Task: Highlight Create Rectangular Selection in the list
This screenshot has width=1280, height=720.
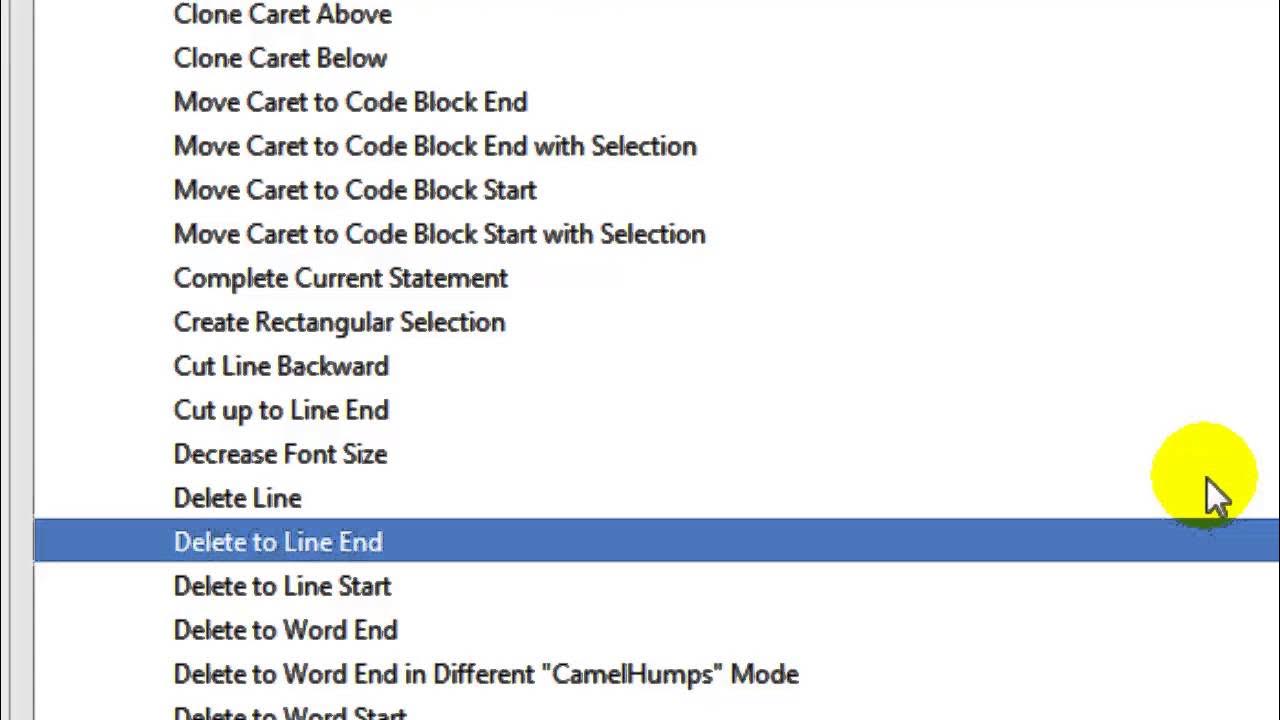Action: [339, 322]
